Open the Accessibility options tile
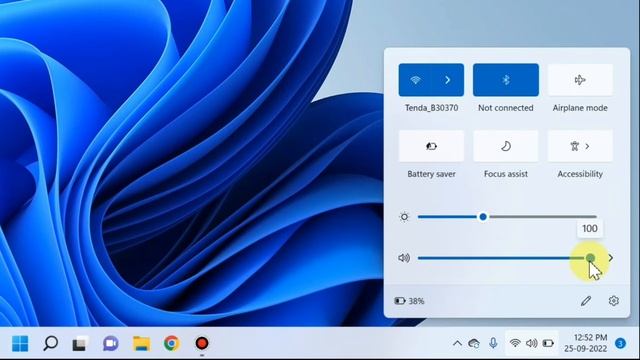Viewport: 640px width, 360px height. [x=580, y=146]
